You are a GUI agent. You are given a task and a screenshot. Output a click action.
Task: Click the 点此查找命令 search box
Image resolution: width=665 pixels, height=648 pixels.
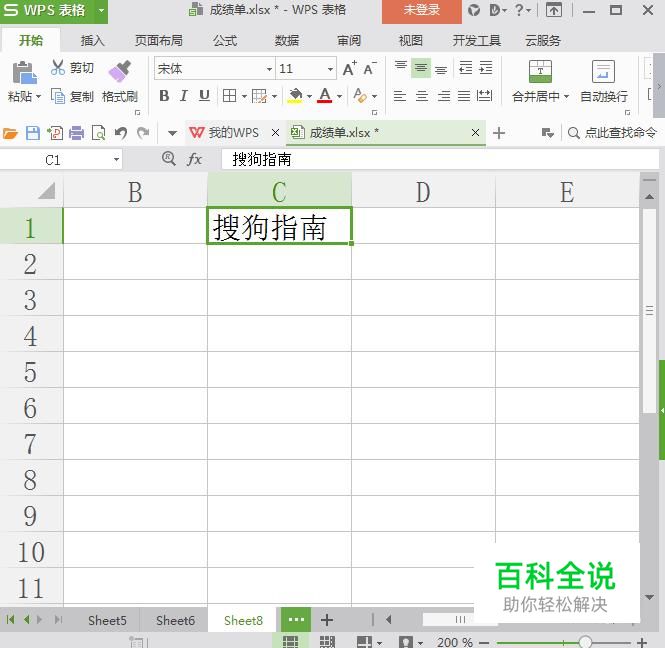(x=612, y=133)
